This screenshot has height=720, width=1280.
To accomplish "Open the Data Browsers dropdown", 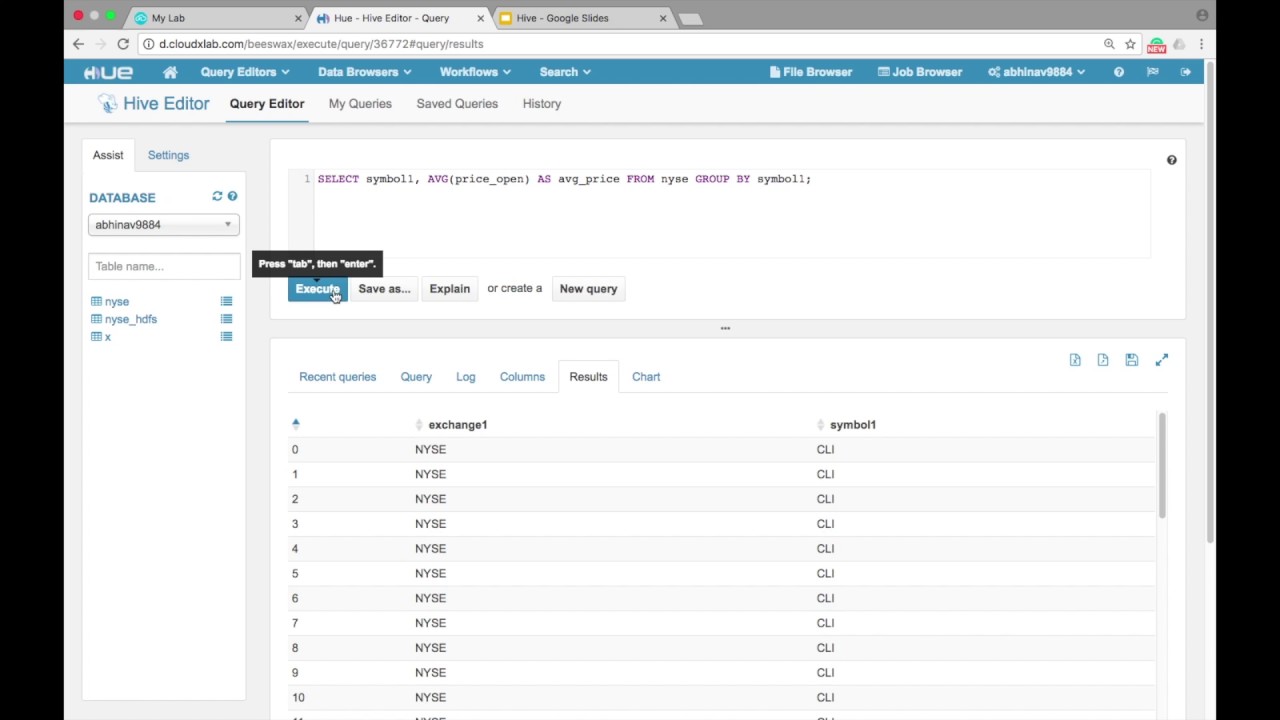I will click(364, 72).
